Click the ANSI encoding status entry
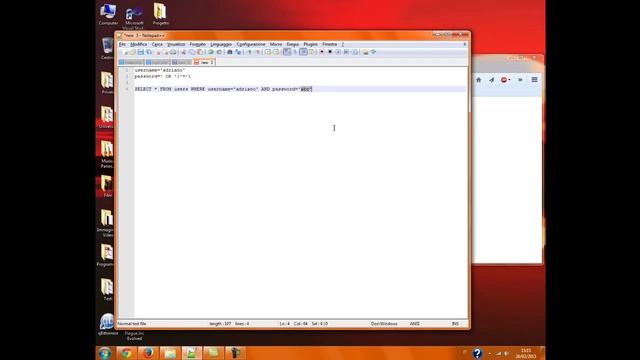This screenshot has width=640, height=360. 415,324
